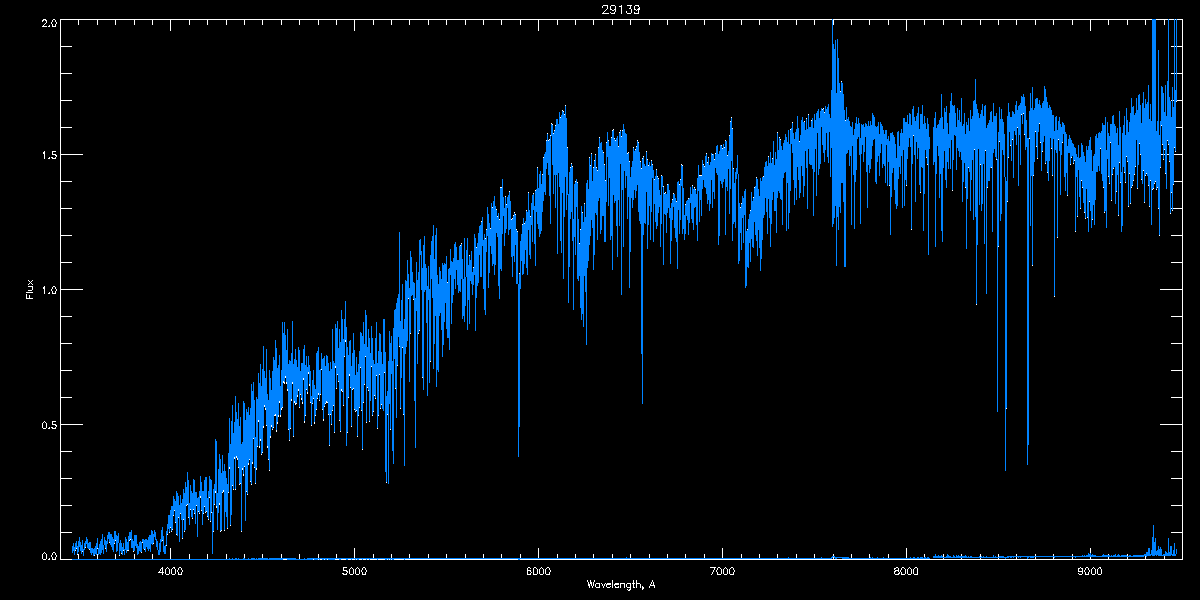
Task: Click the 2.0 y-axis tick label
Action: click(x=47, y=22)
